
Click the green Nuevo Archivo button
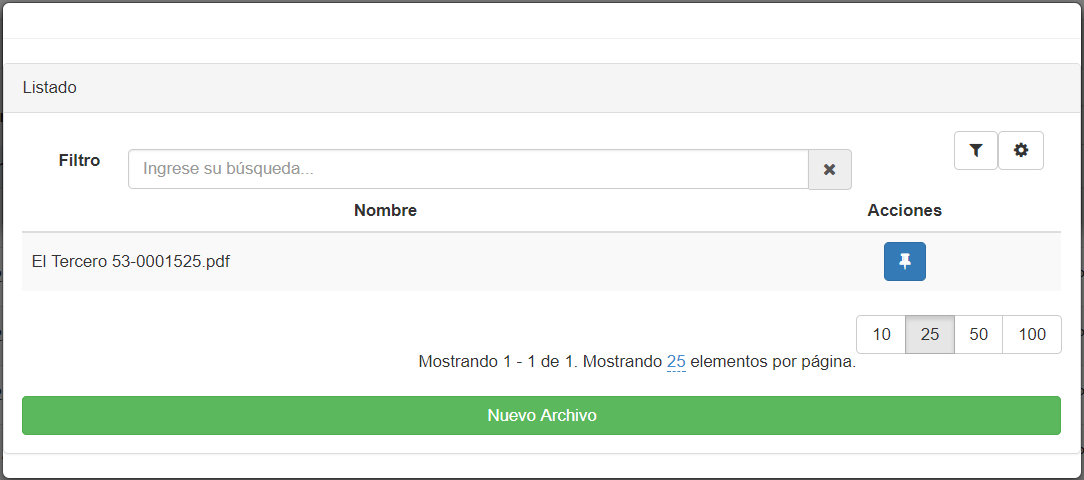[x=541, y=416]
